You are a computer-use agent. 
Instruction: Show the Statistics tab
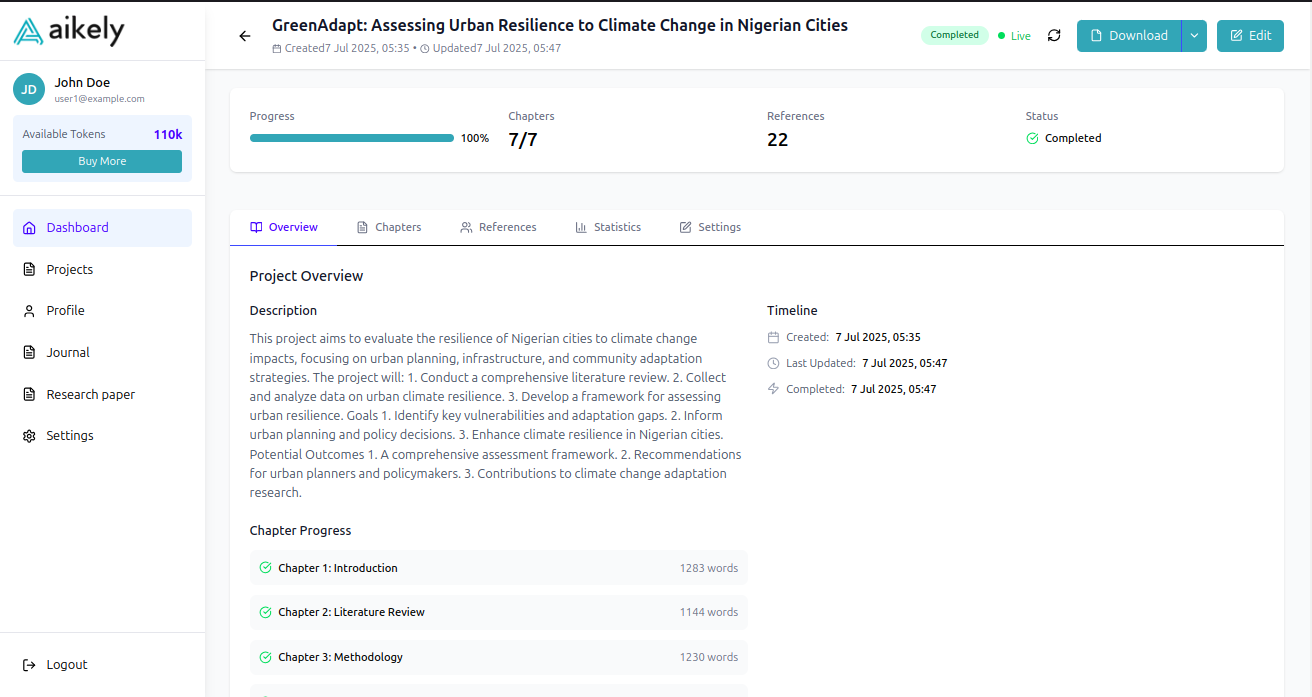(608, 228)
